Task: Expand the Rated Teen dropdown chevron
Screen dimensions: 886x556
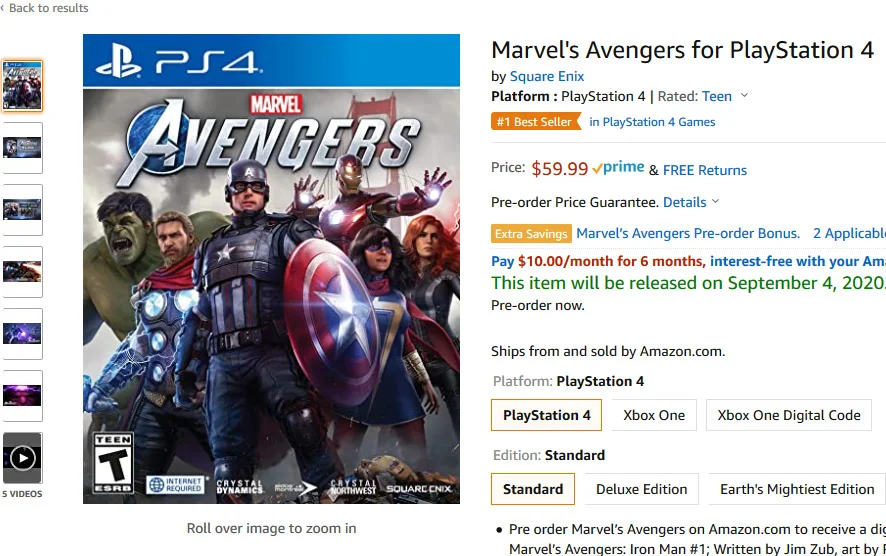Action: pos(744,95)
